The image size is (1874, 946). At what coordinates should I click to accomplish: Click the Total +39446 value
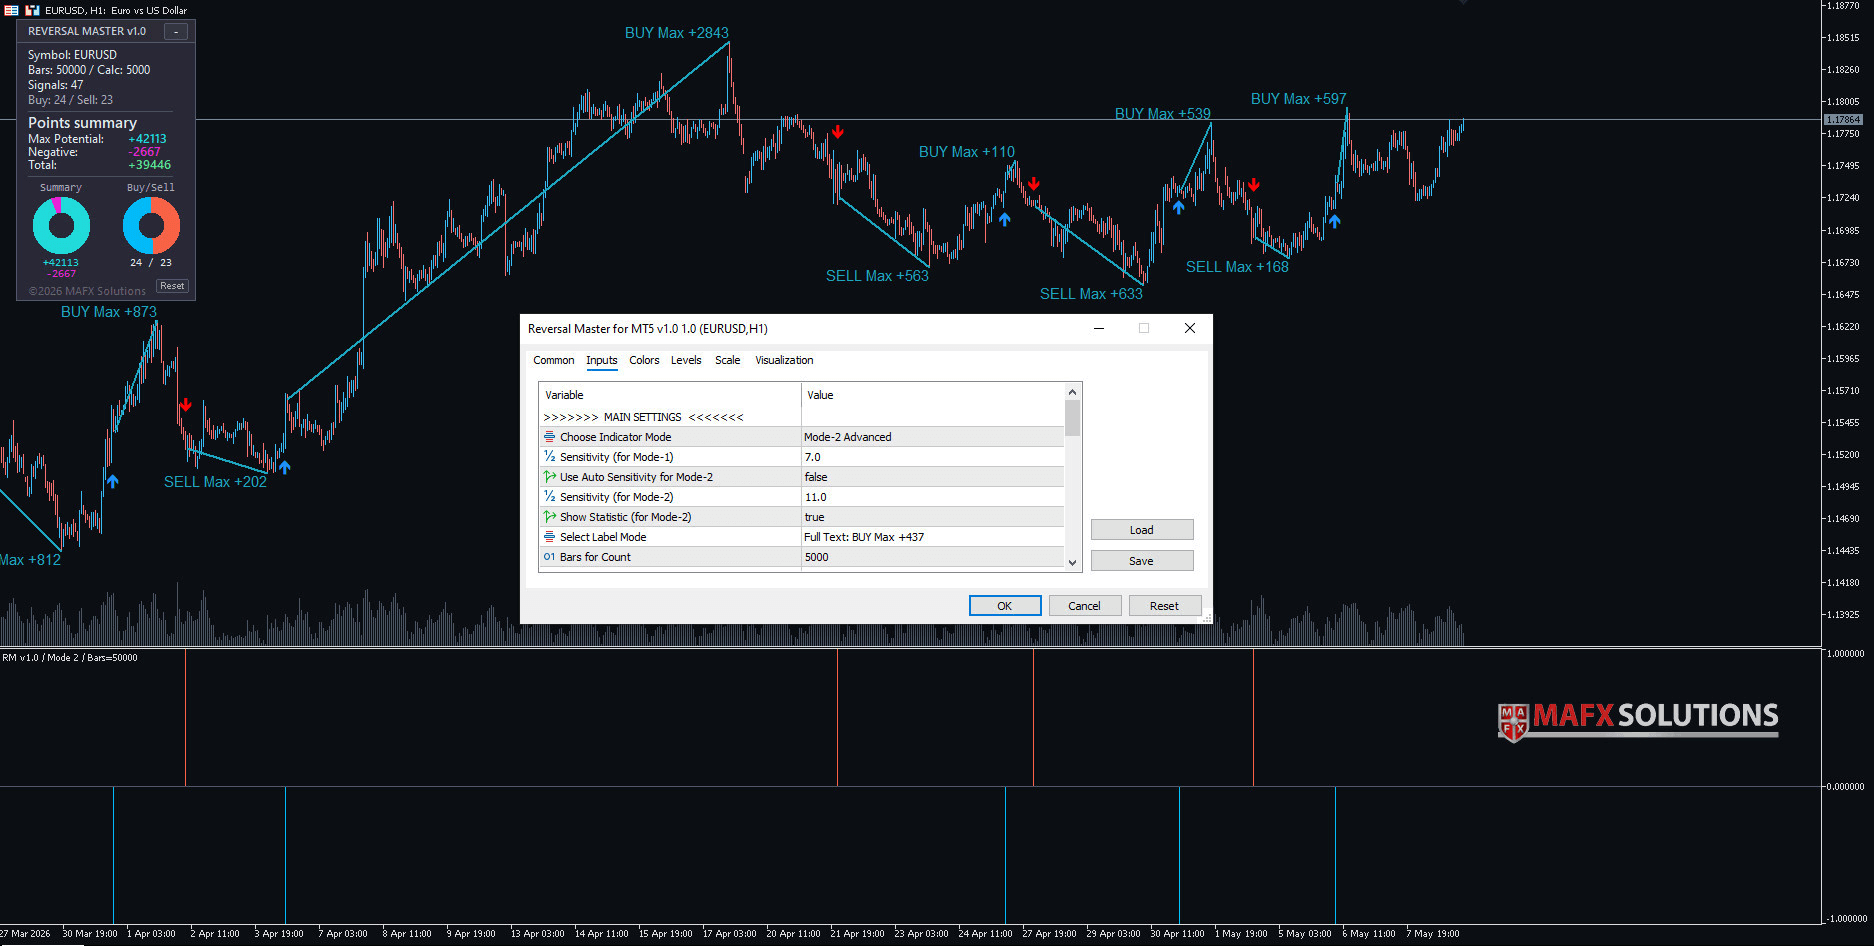[x=149, y=165]
